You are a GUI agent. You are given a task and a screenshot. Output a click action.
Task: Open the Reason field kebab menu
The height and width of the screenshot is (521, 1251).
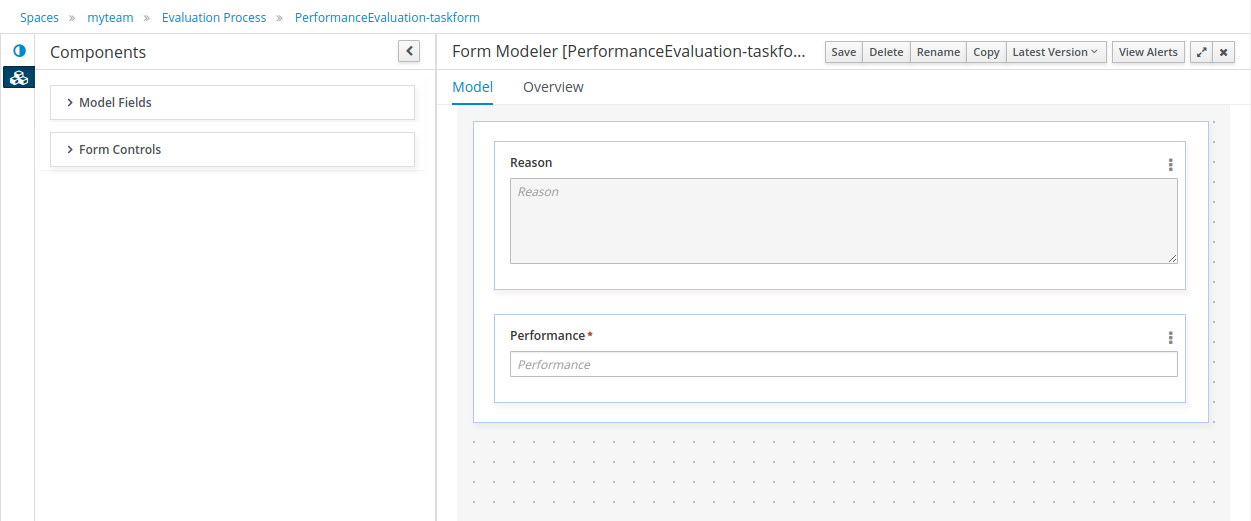pyautogui.click(x=1170, y=165)
